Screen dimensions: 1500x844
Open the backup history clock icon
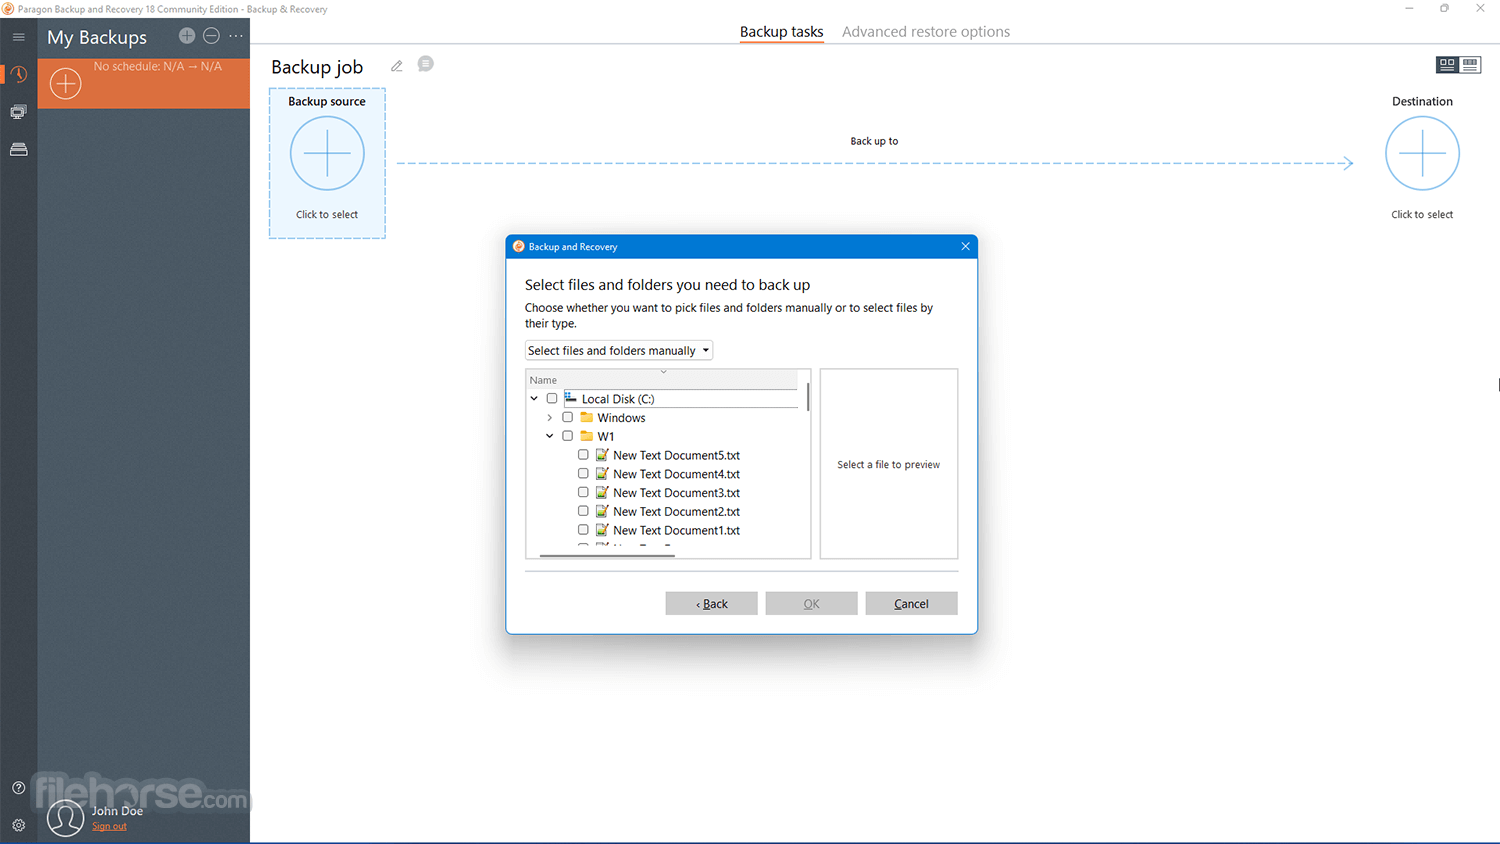pyautogui.click(x=18, y=75)
